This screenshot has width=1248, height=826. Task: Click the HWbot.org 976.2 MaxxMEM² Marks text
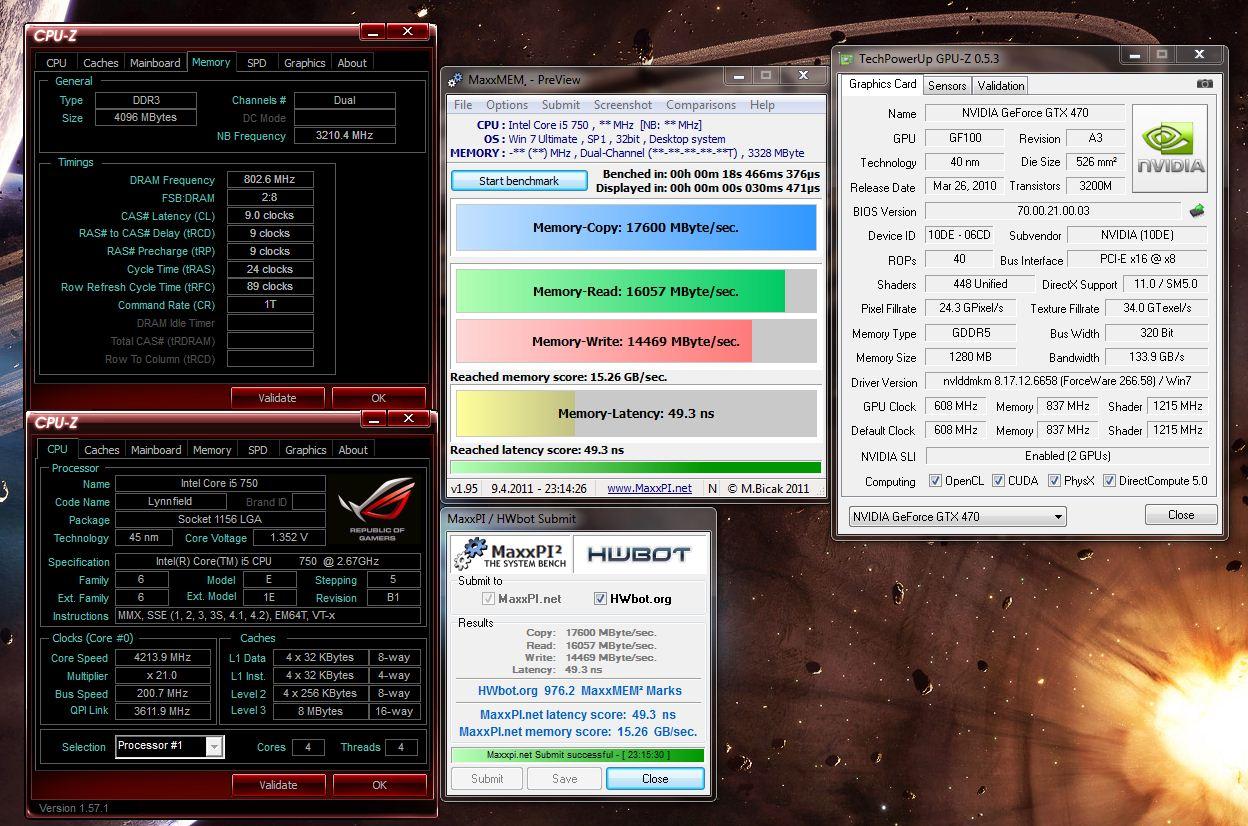point(580,691)
